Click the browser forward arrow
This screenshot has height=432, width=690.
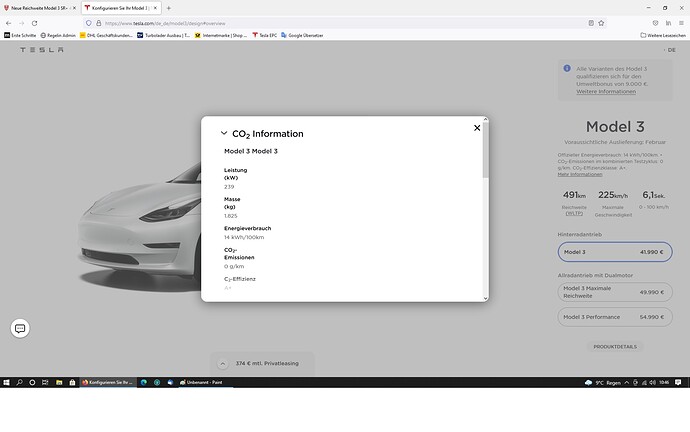22,23
